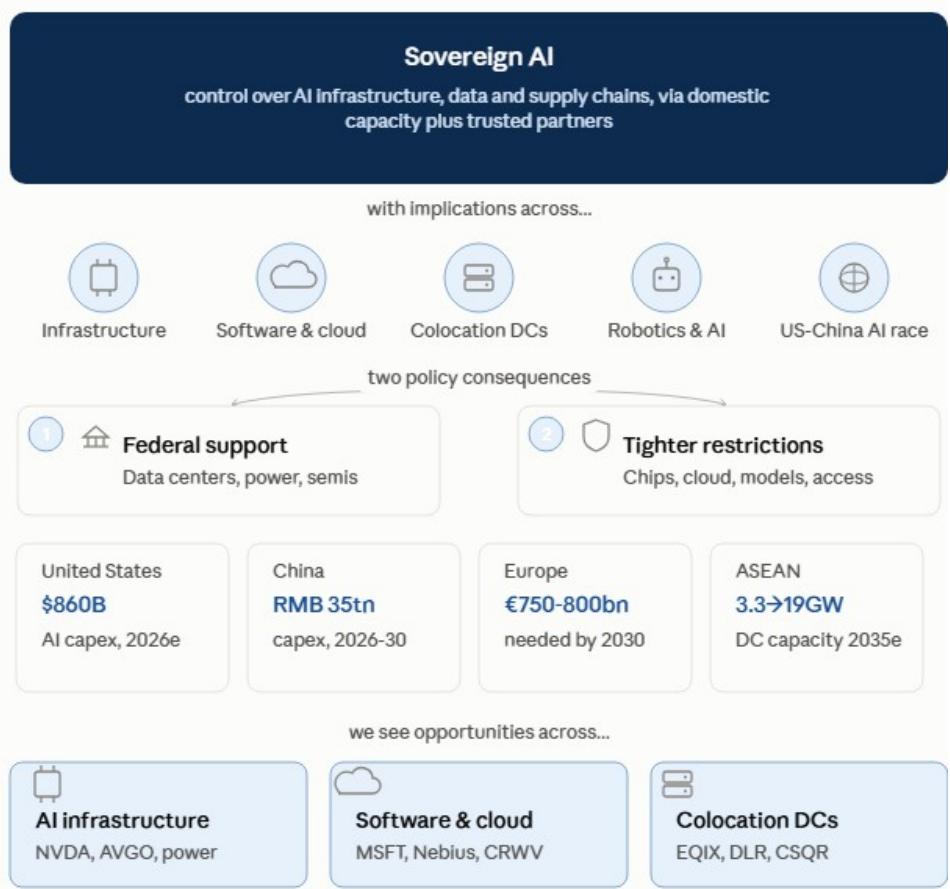Click 'AI capex, 2026e' text
Image resolution: width=950 pixels, height=889 pixels.
click(x=111, y=640)
